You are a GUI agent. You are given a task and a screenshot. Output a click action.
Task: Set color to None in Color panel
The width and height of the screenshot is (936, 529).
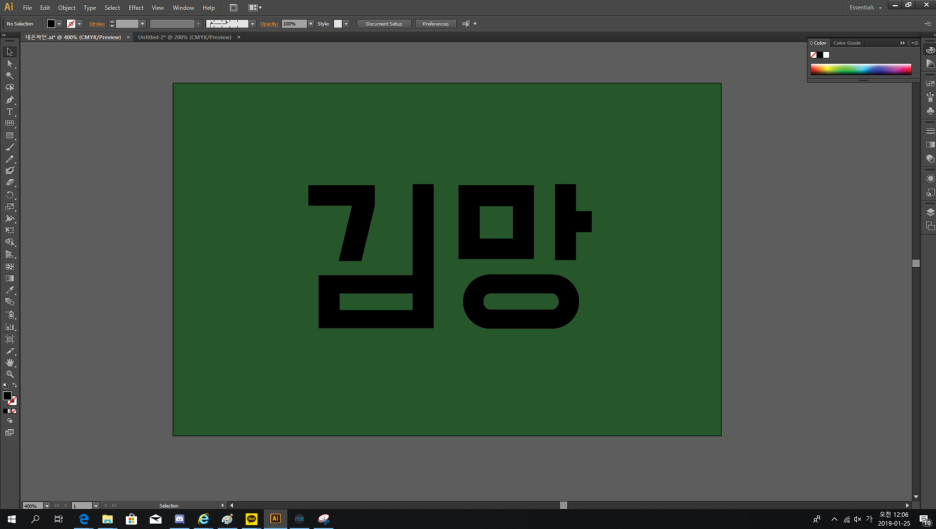coord(814,55)
